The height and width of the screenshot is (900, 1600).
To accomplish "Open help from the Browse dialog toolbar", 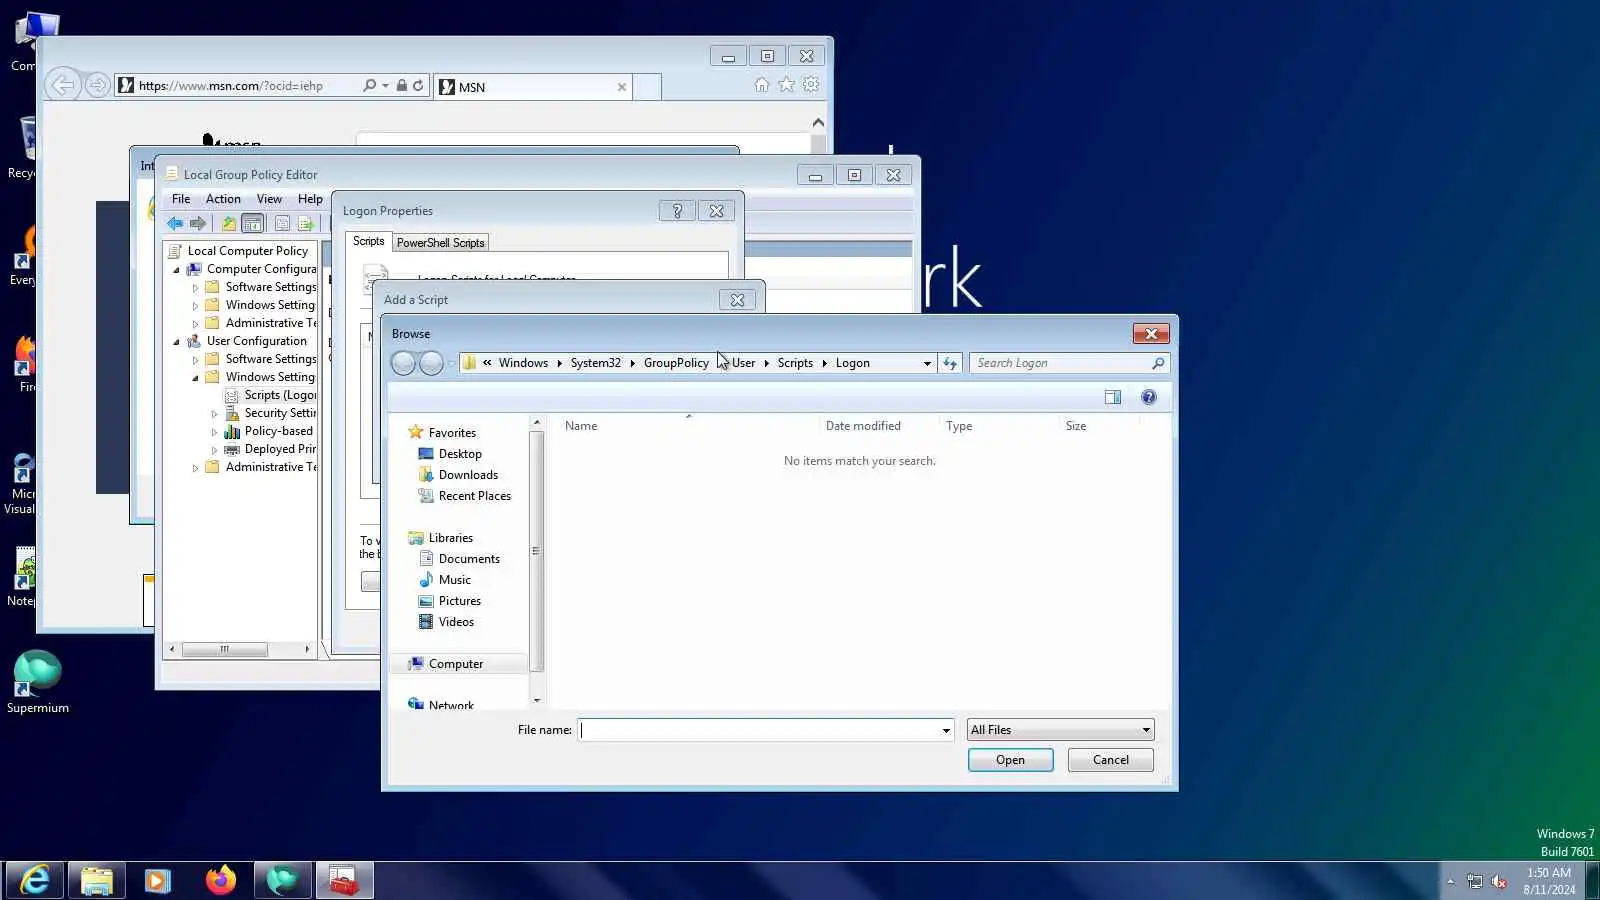I will coord(1149,397).
